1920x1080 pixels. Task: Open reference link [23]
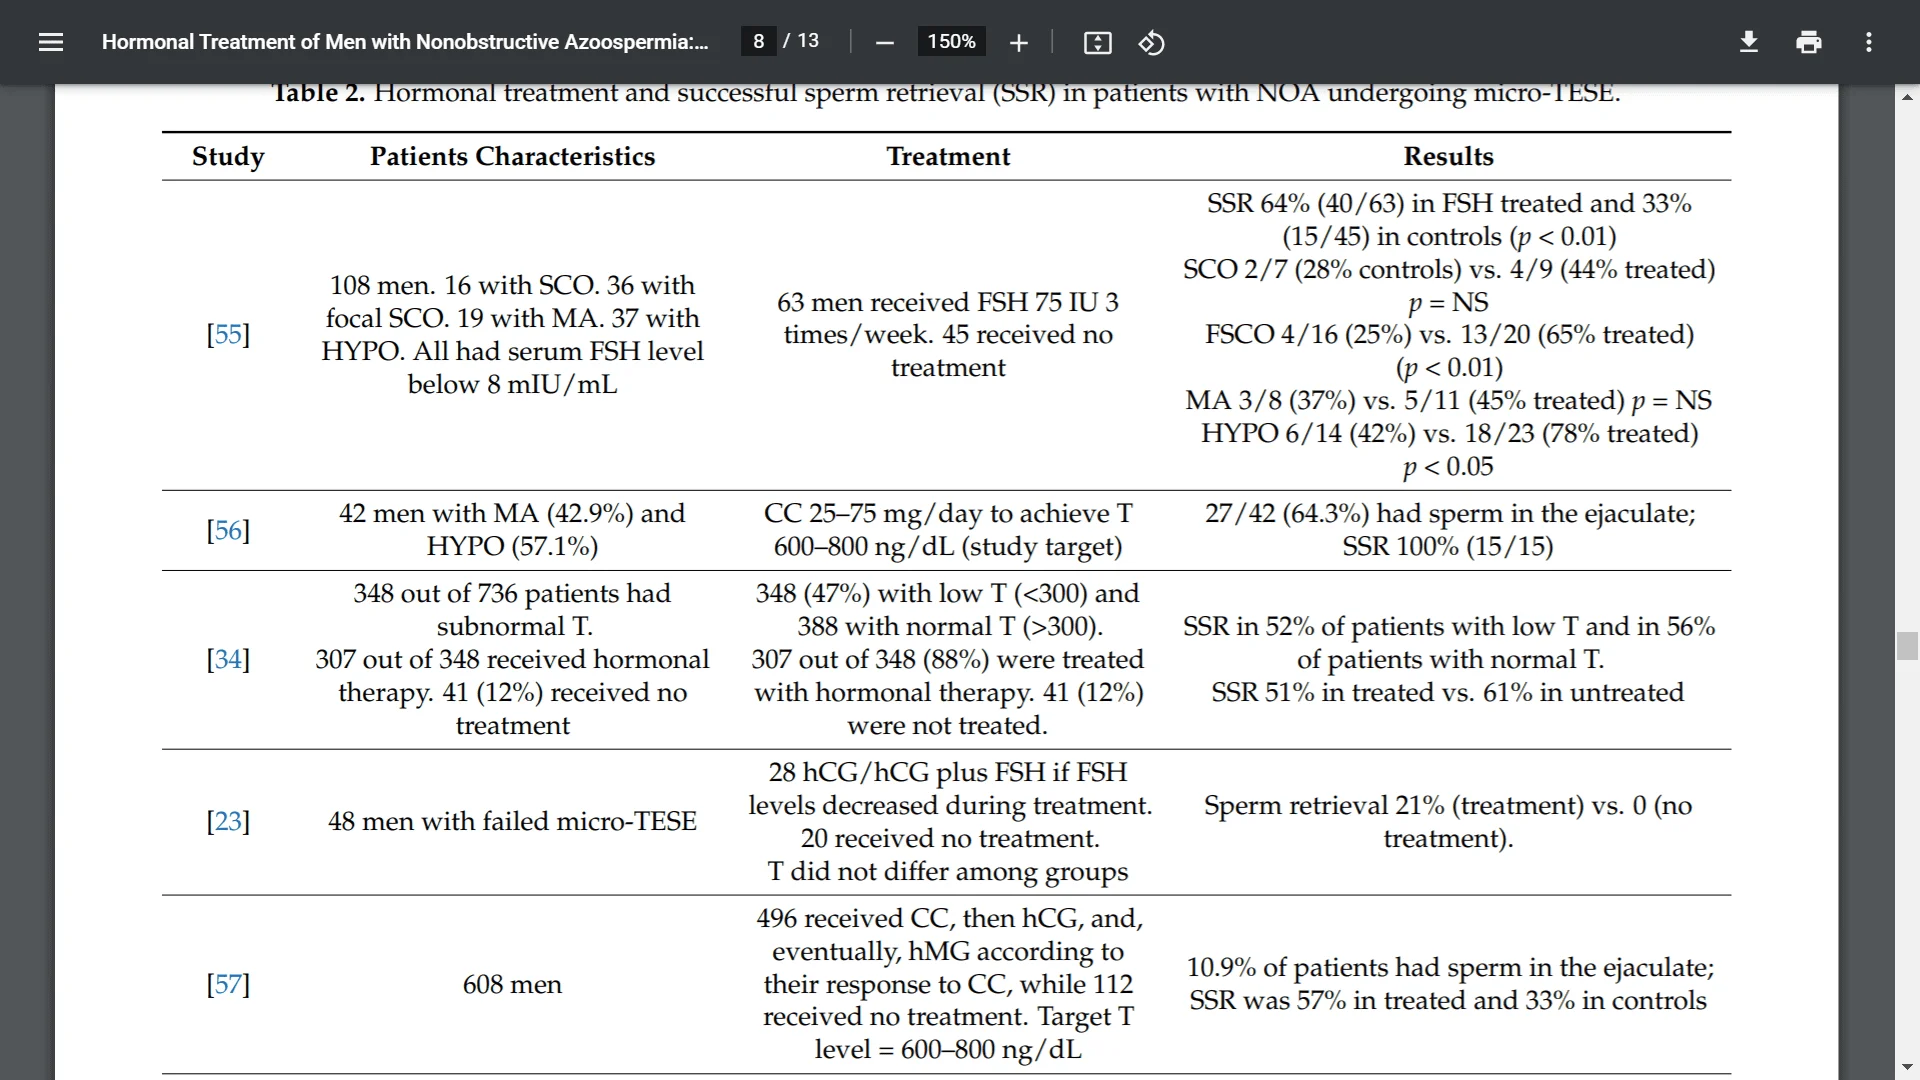pos(228,821)
